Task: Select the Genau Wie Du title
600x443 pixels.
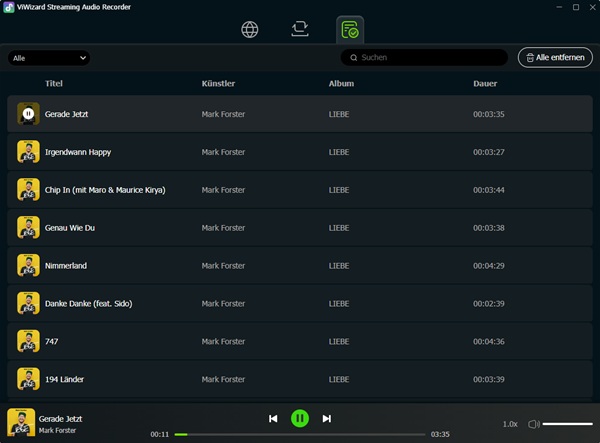Action: (x=70, y=228)
